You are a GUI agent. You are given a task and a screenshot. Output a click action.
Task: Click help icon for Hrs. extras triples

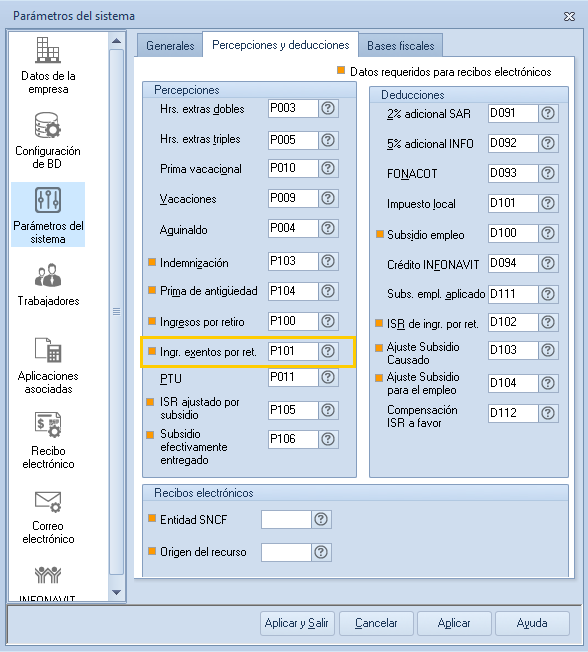(328, 140)
